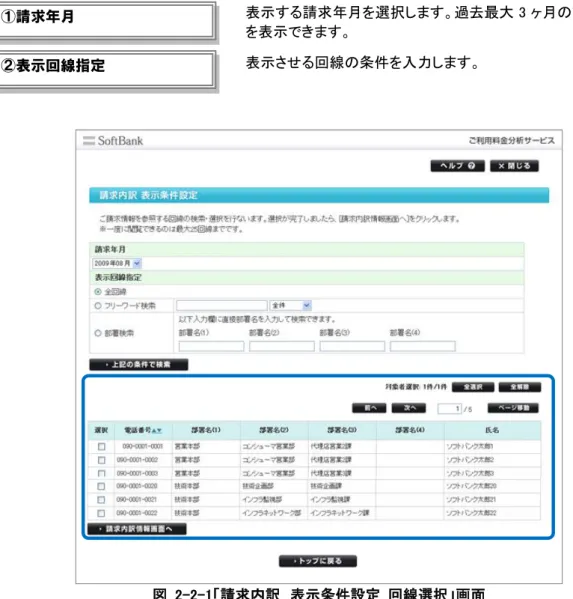This screenshot has width=573, height=599.
Task: Click the トップに戻る button
Action: tap(318, 561)
